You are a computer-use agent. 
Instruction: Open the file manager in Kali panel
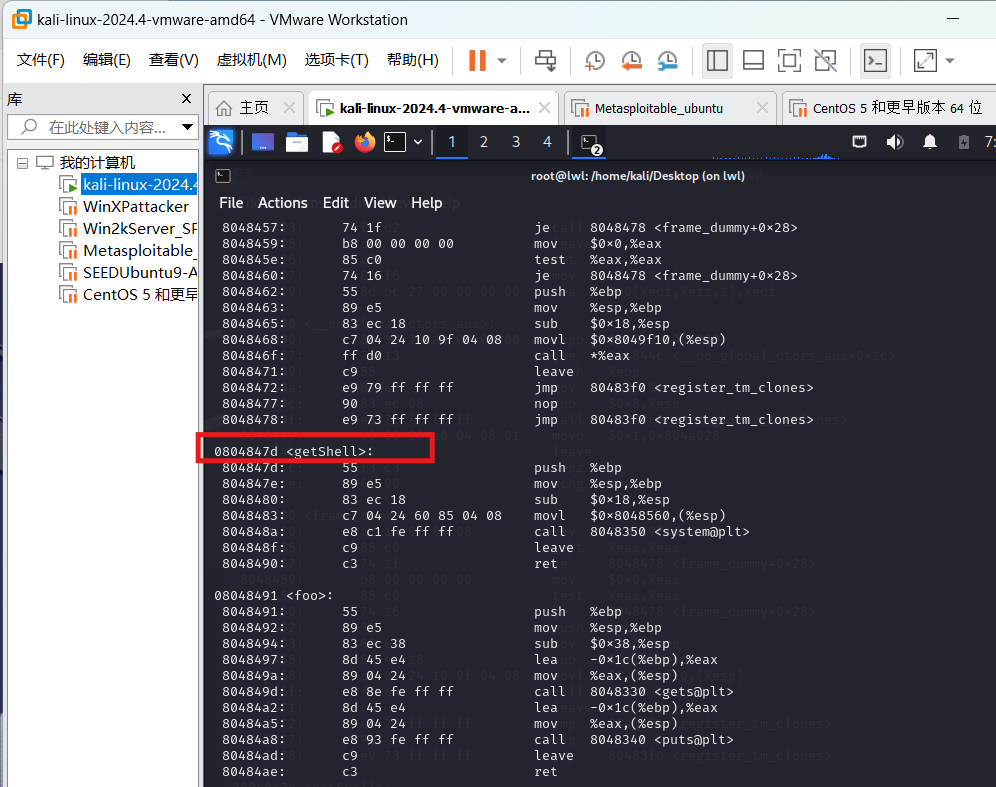click(x=297, y=142)
